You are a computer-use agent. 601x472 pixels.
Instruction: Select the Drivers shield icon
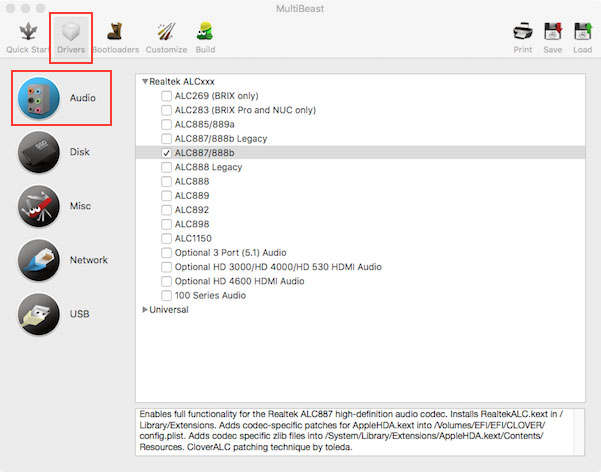click(x=71, y=31)
